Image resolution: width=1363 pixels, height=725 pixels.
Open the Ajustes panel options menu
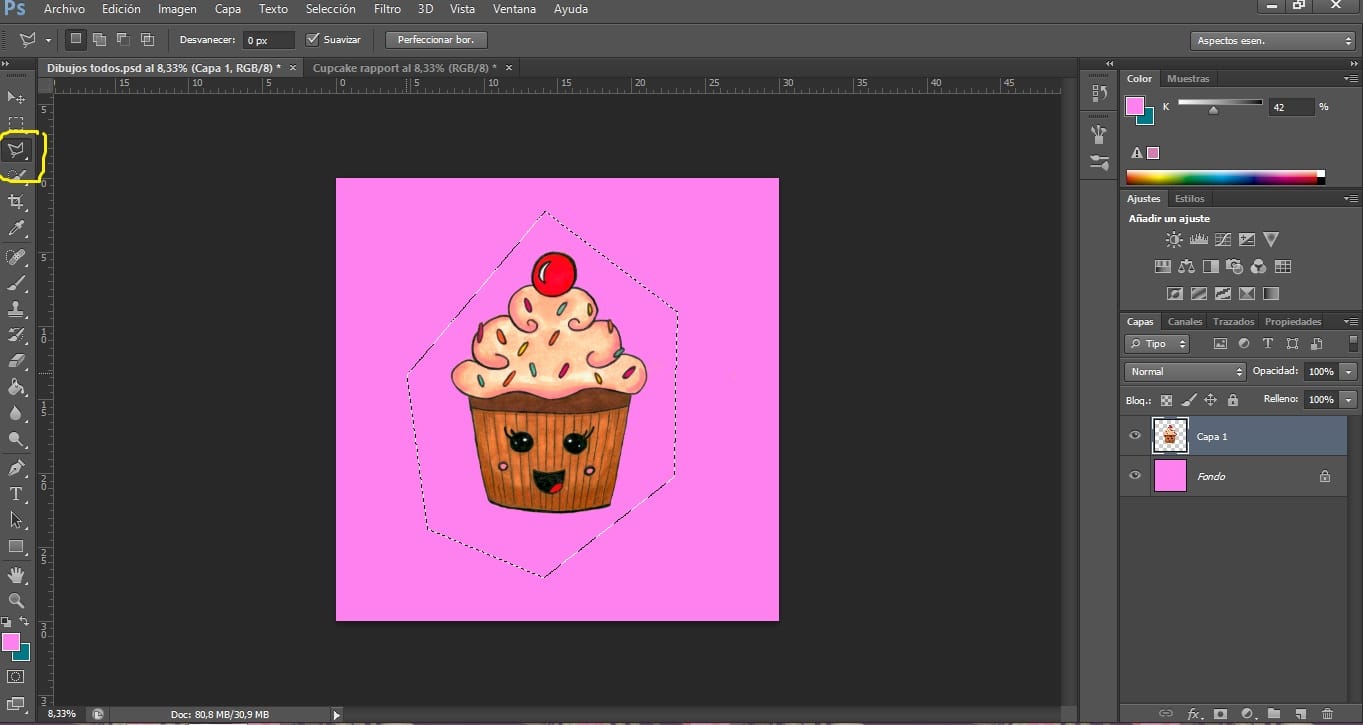pyautogui.click(x=1350, y=198)
